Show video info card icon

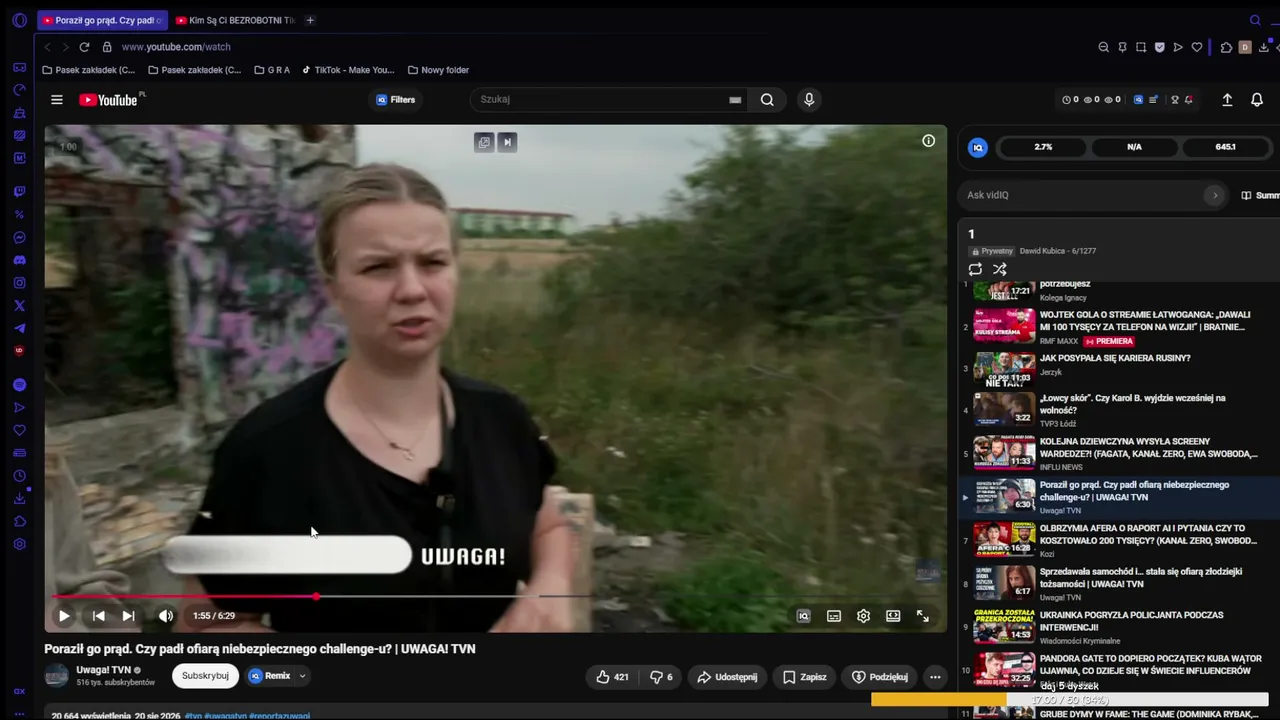coord(928,141)
